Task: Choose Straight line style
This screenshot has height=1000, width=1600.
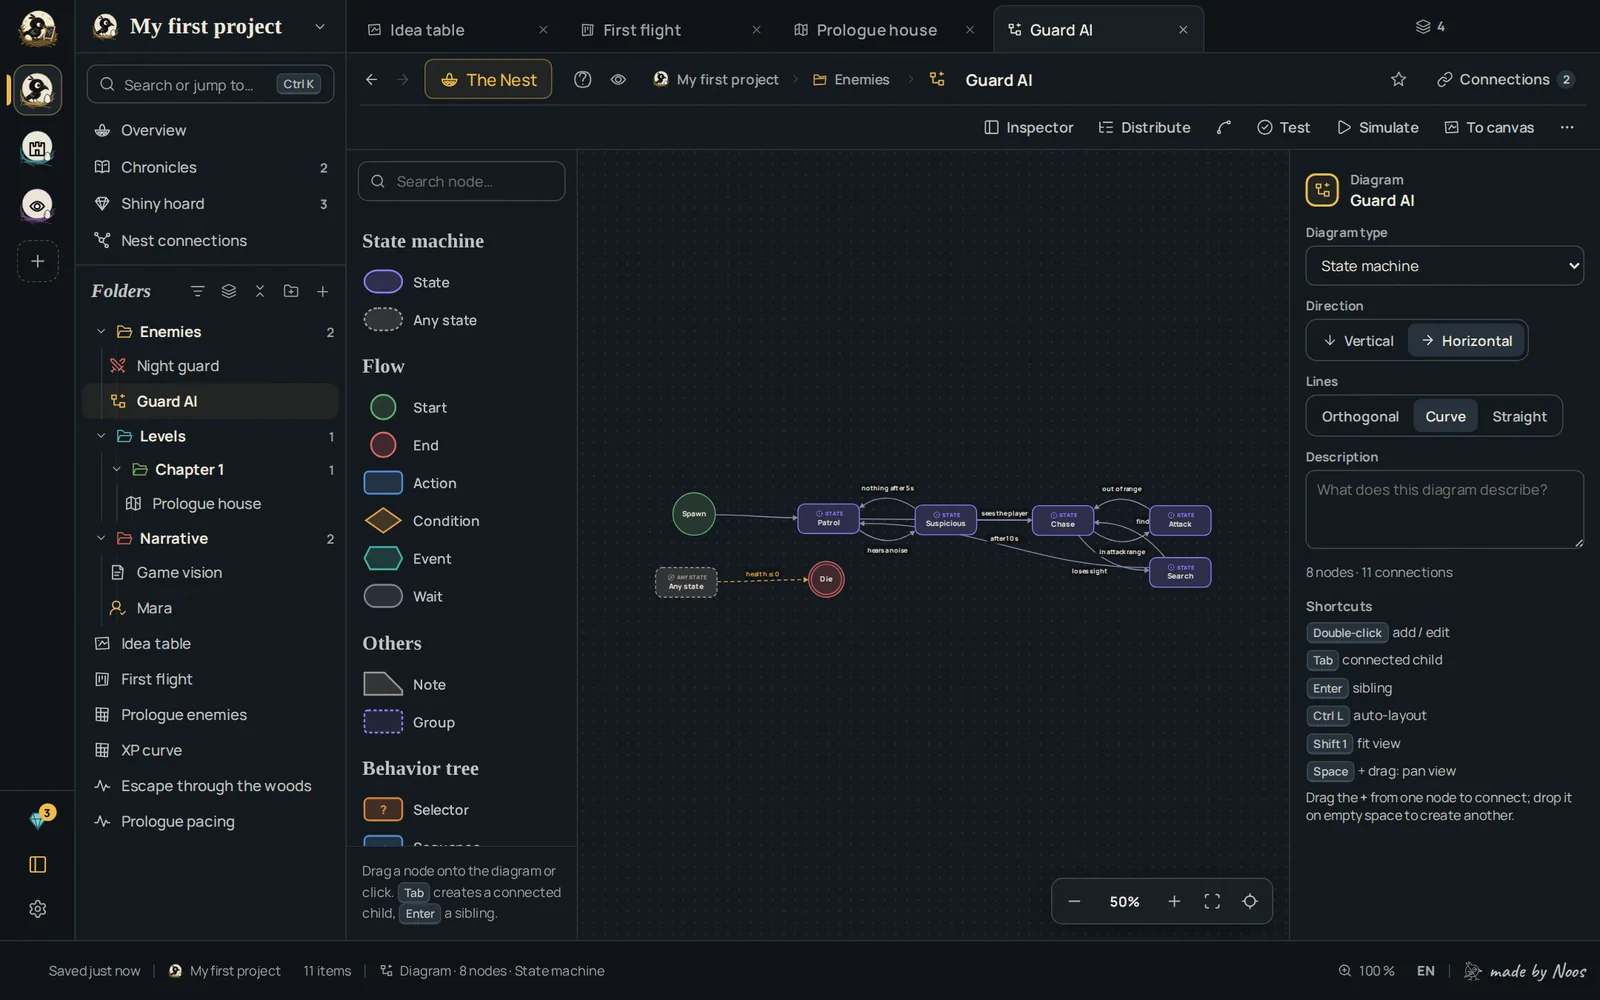Action: 1519,416
